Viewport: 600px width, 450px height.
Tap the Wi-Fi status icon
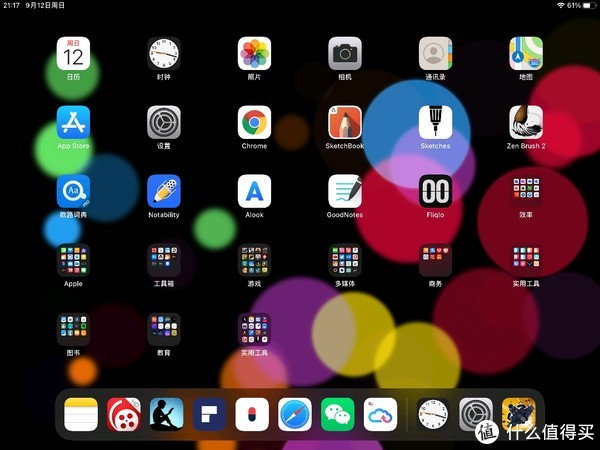[x=561, y=5]
